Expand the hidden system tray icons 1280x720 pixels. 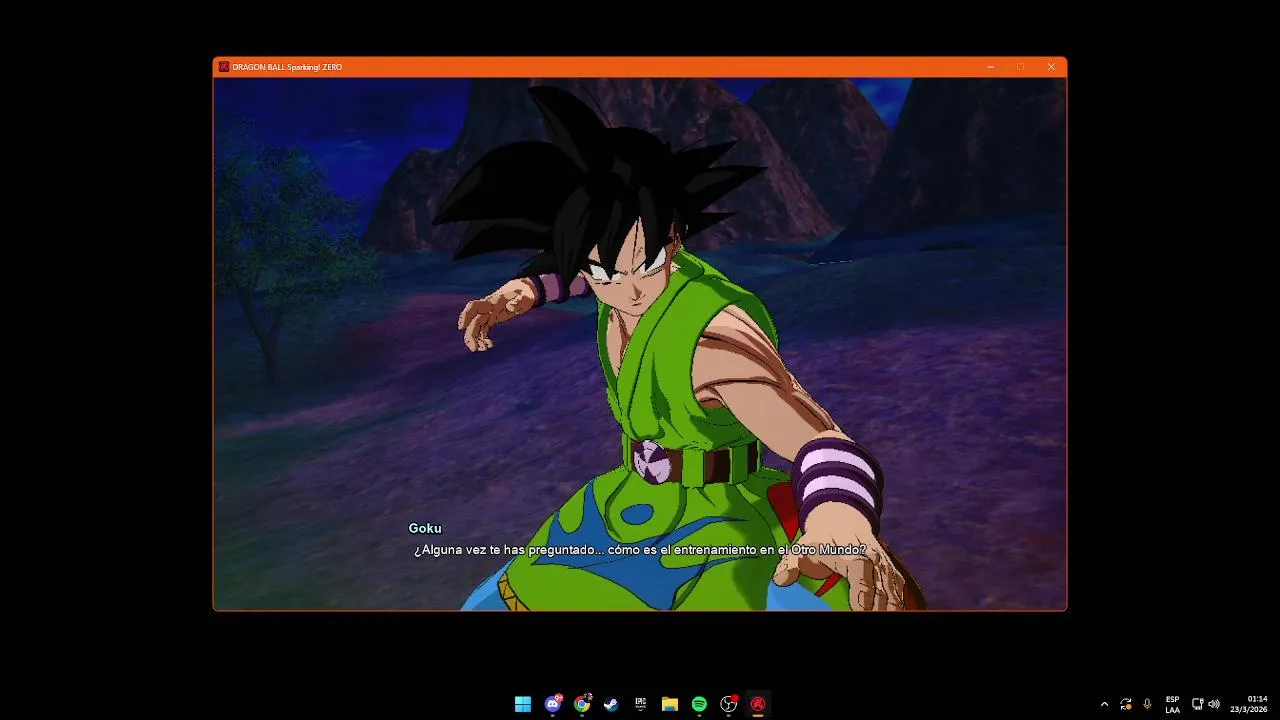(1104, 704)
